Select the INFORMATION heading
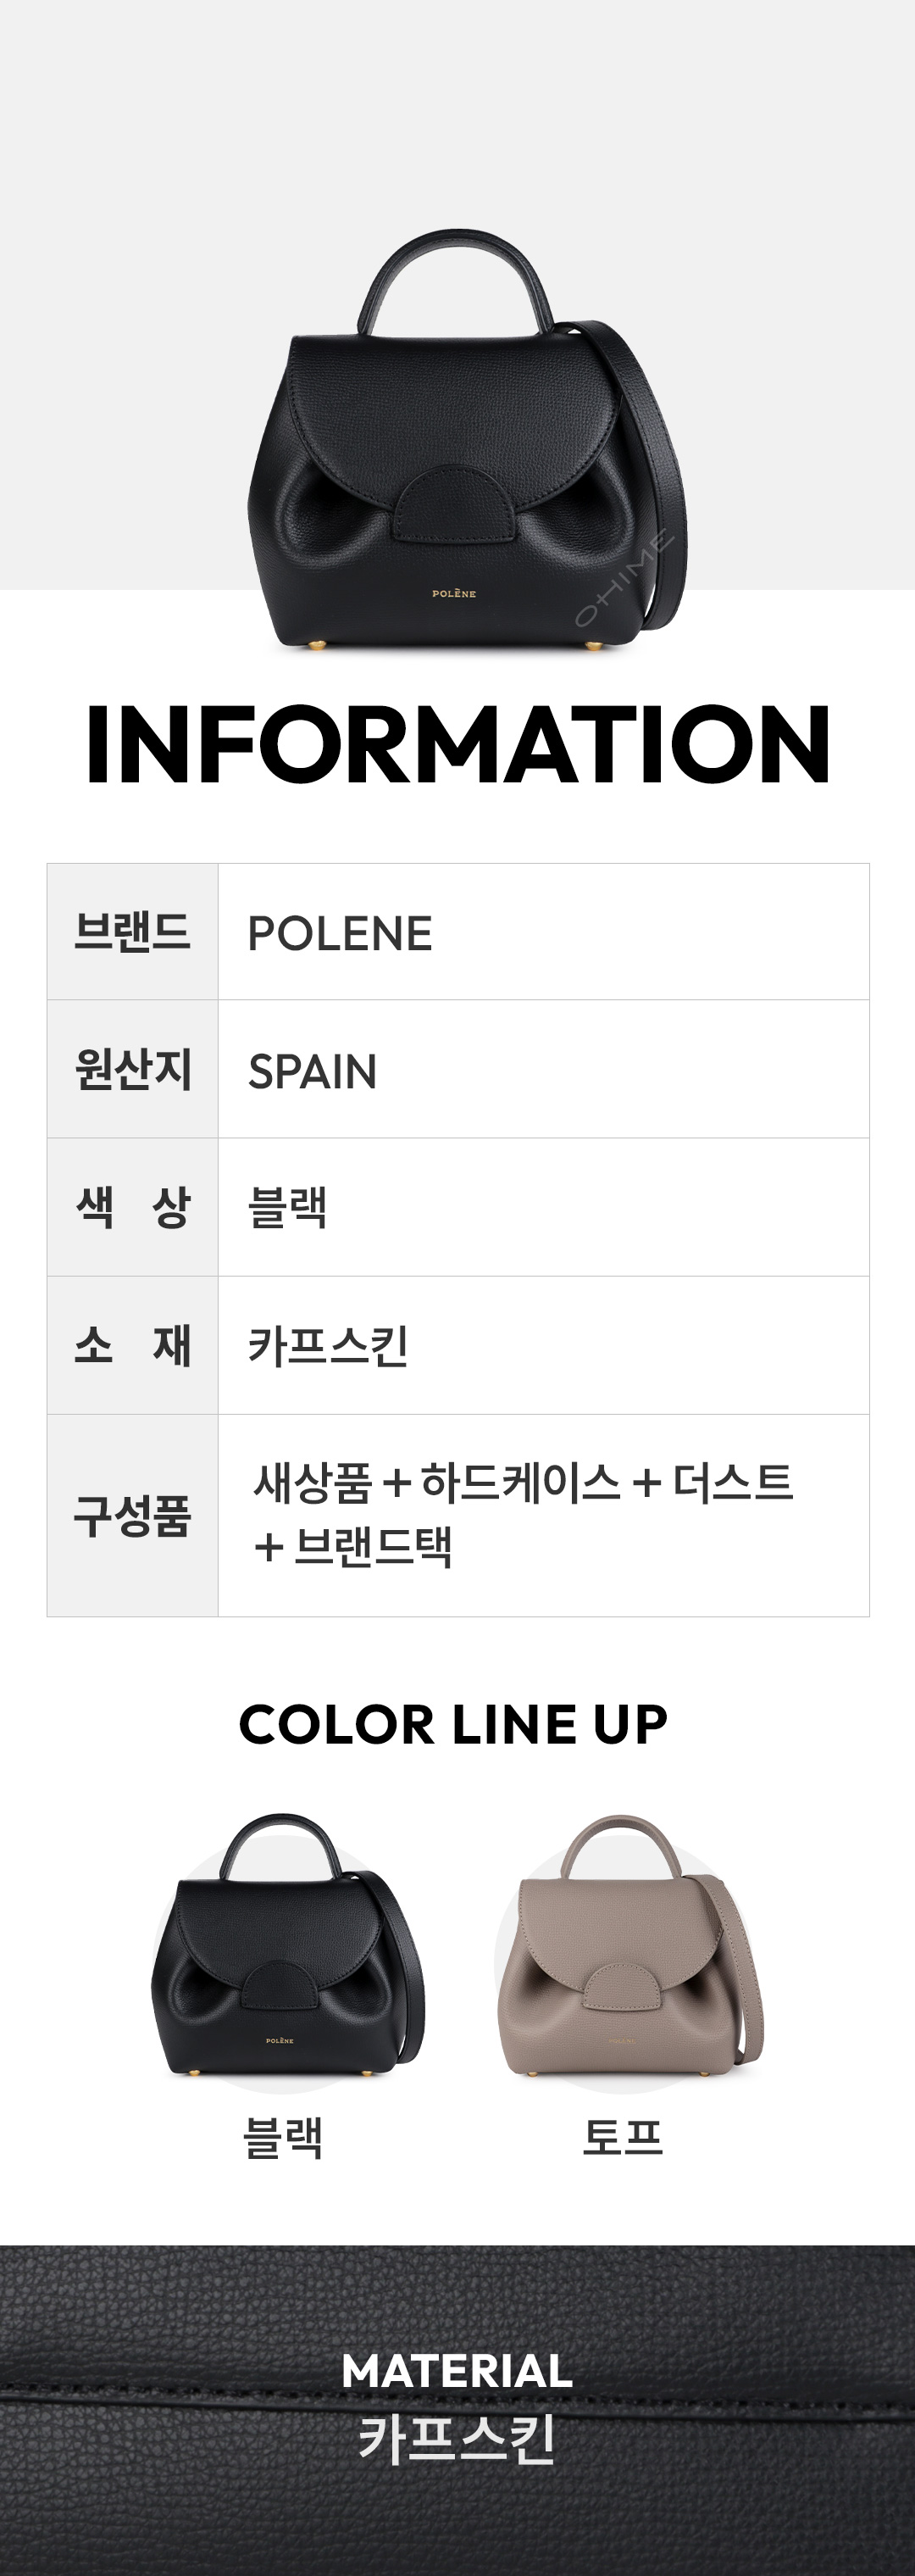 [458, 745]
